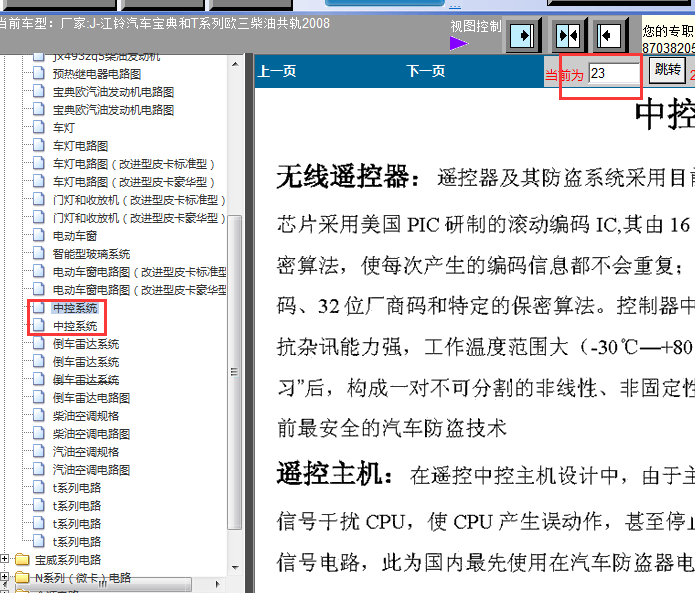Open the 柴油空调规格 item
The width and height of the screenshot is (695, 593).
[86, 416]
